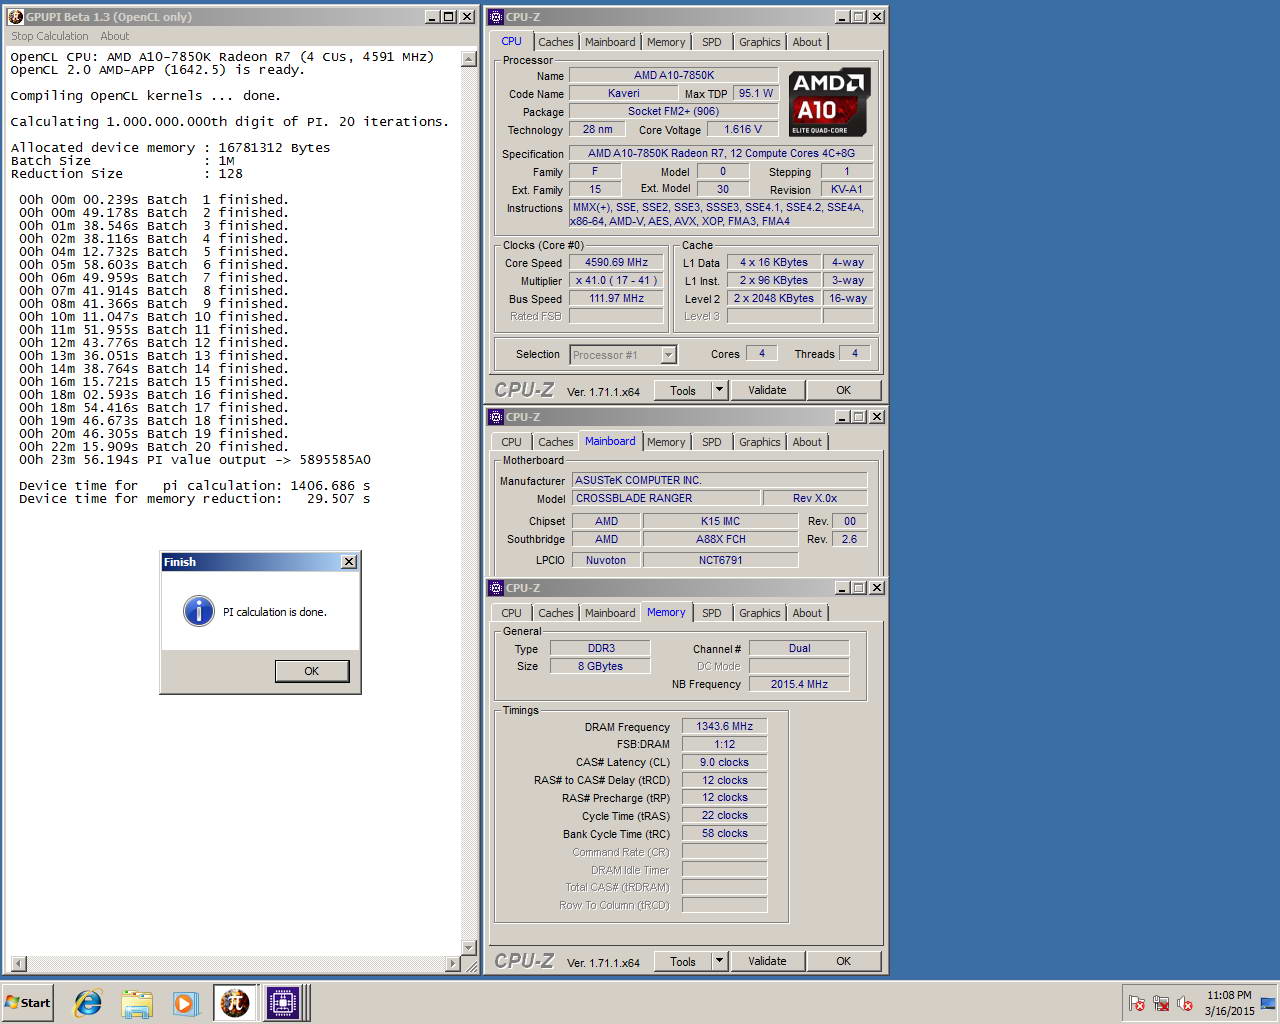The height and width of the screenshot is (1024, 1280).
Task: Click Tools button in top CPU-Z window
Action: coord(683,390)
